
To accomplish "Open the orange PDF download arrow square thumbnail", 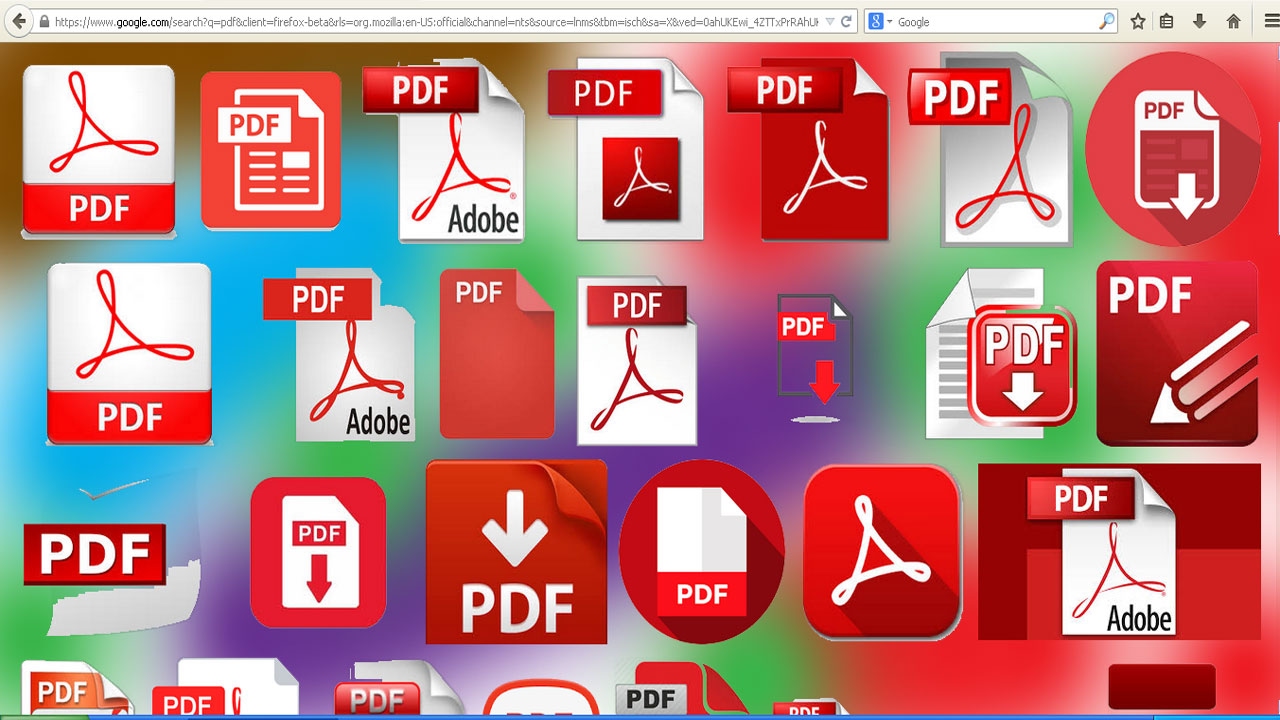I will click(516, 550).
